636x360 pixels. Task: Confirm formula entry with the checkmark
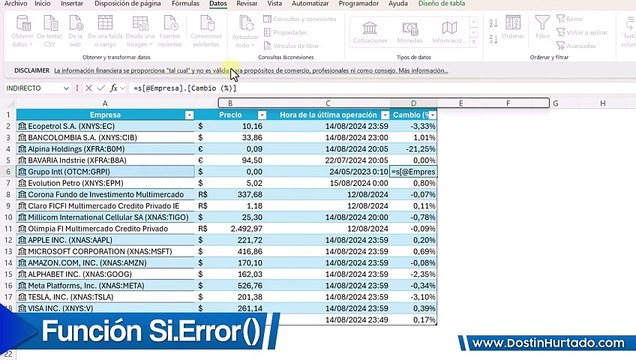[101, 88]
